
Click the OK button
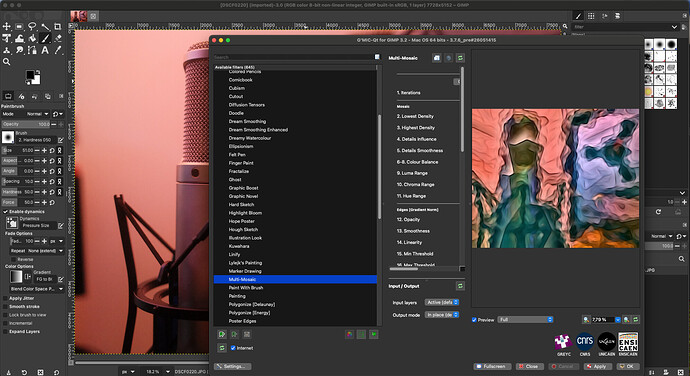[x=627, y=366]
